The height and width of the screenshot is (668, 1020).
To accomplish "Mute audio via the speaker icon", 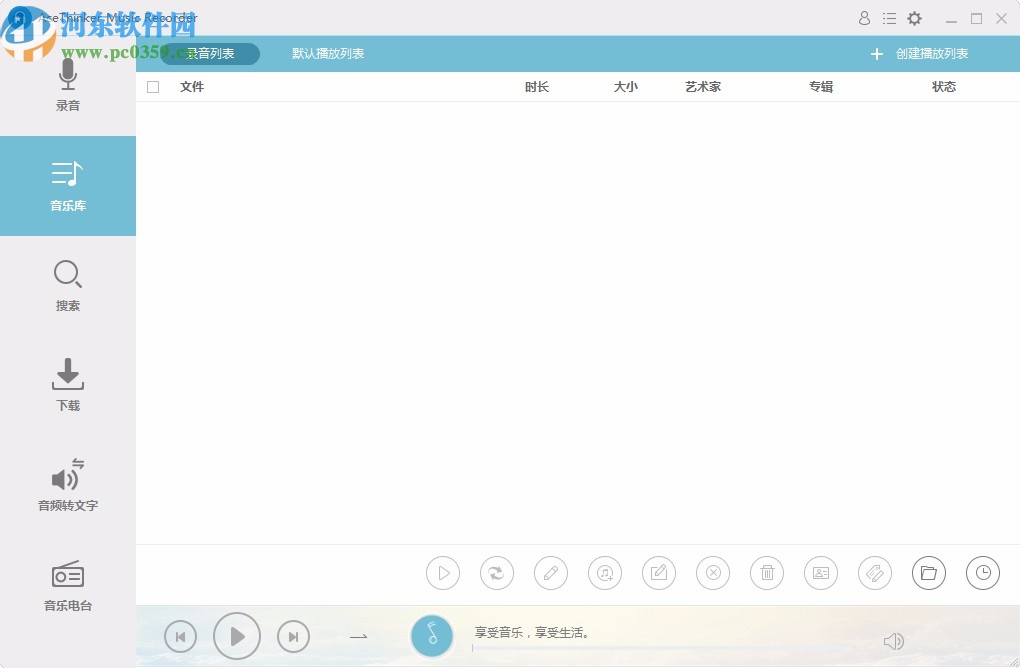I will tap(894, 641).
